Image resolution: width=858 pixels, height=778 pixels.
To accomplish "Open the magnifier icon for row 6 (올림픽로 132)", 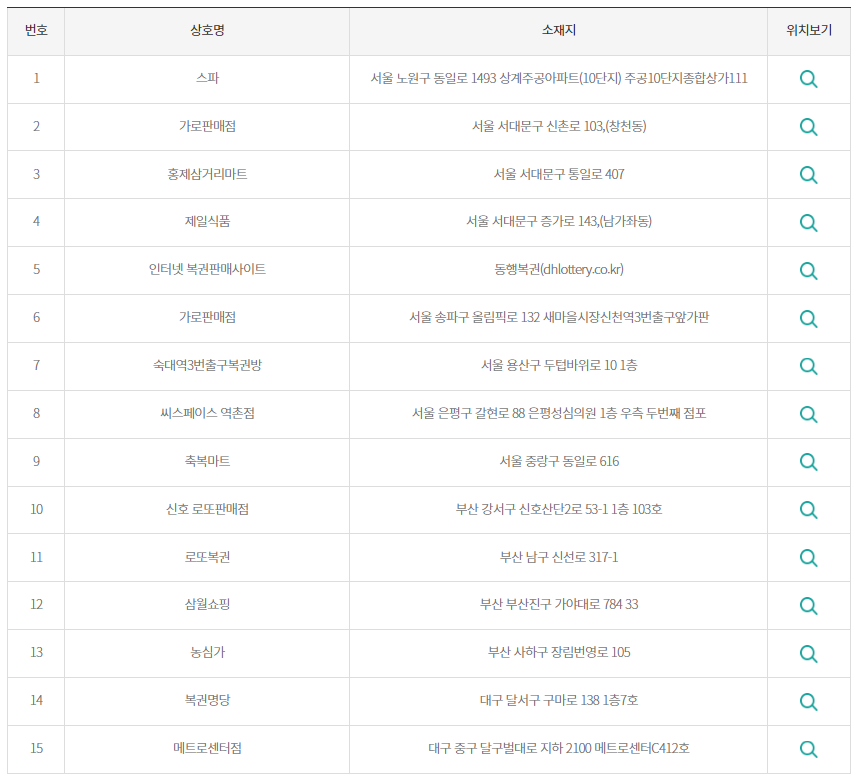I will (808, 318).
